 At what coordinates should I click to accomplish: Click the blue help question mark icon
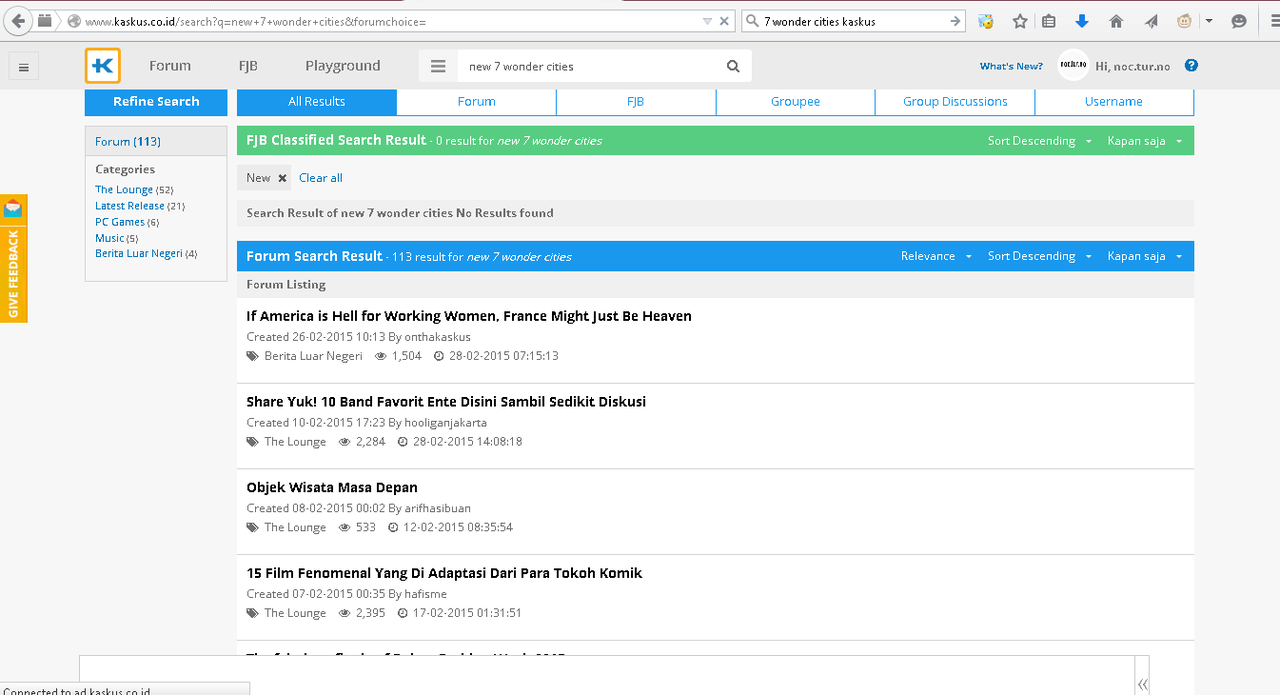pos(1191,66)
